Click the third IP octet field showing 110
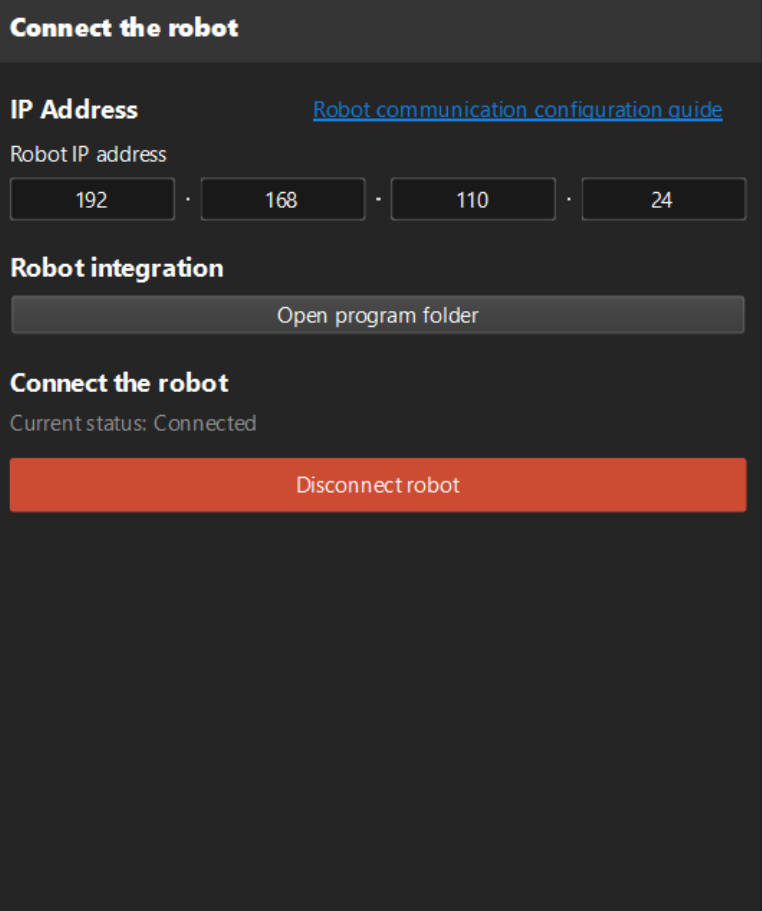The height and width of the screenshot is (911, 762). click(475, 199)
